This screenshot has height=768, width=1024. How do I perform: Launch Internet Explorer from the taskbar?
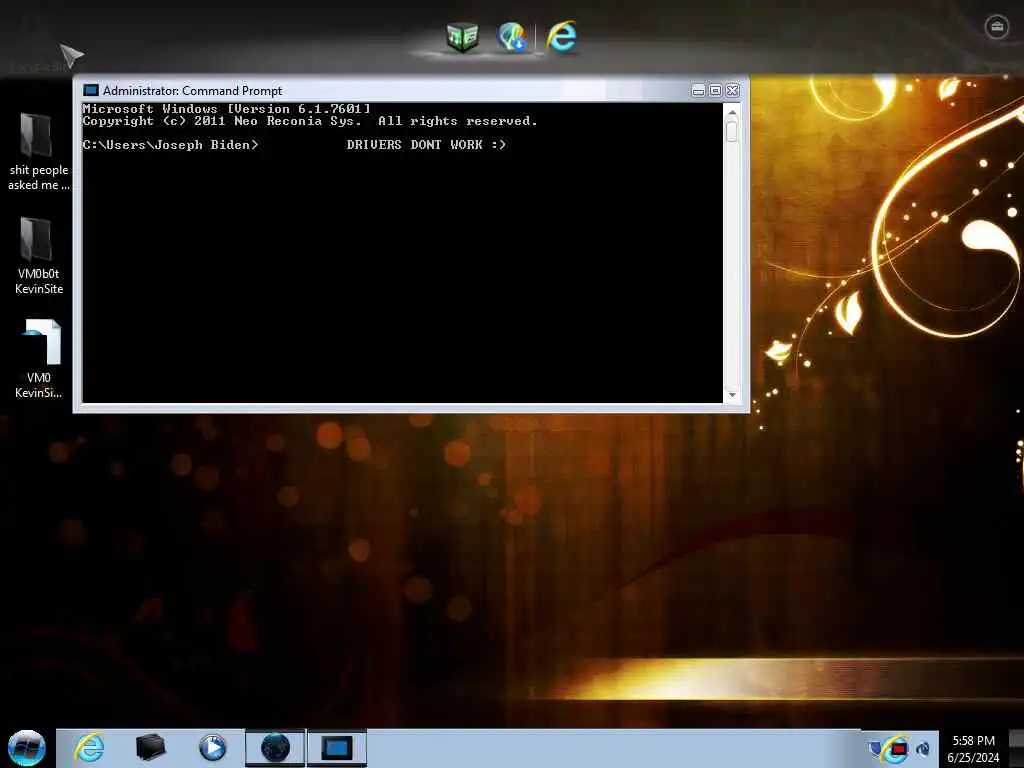pos(89,748)
